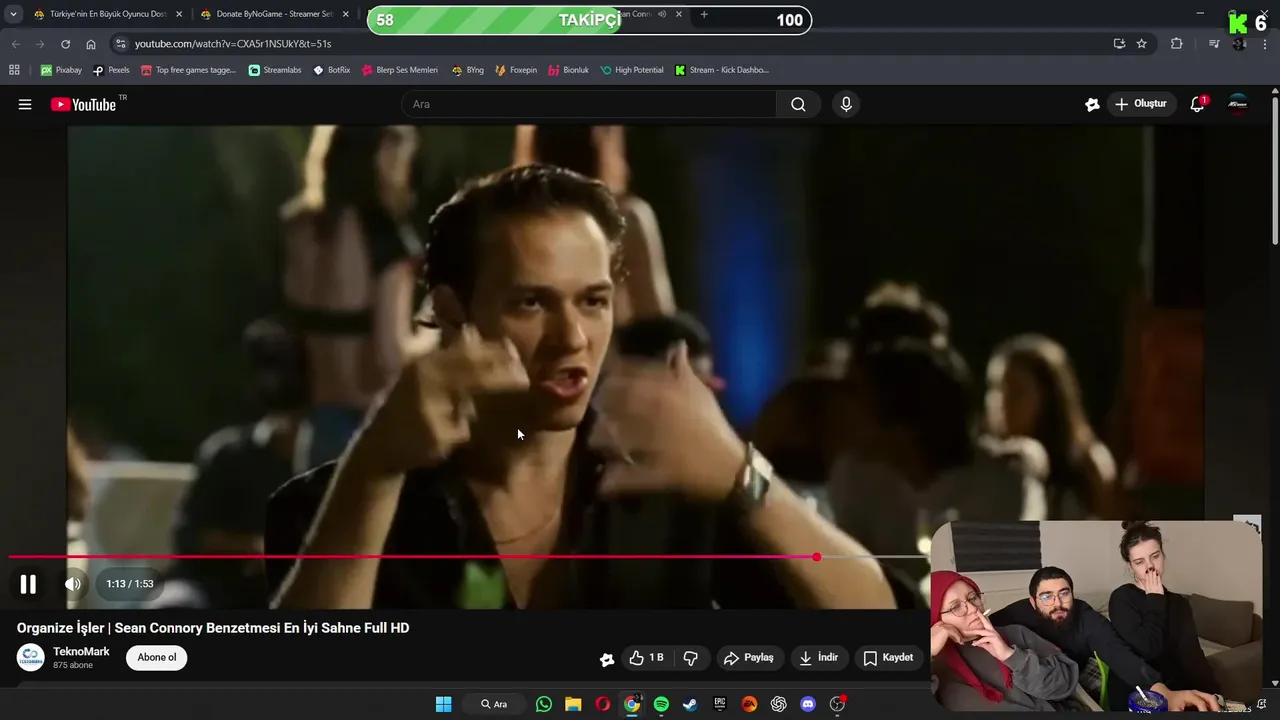Open WhatsApp from the taskbar
Screen dimensions: 1280x720
(544, 704)
